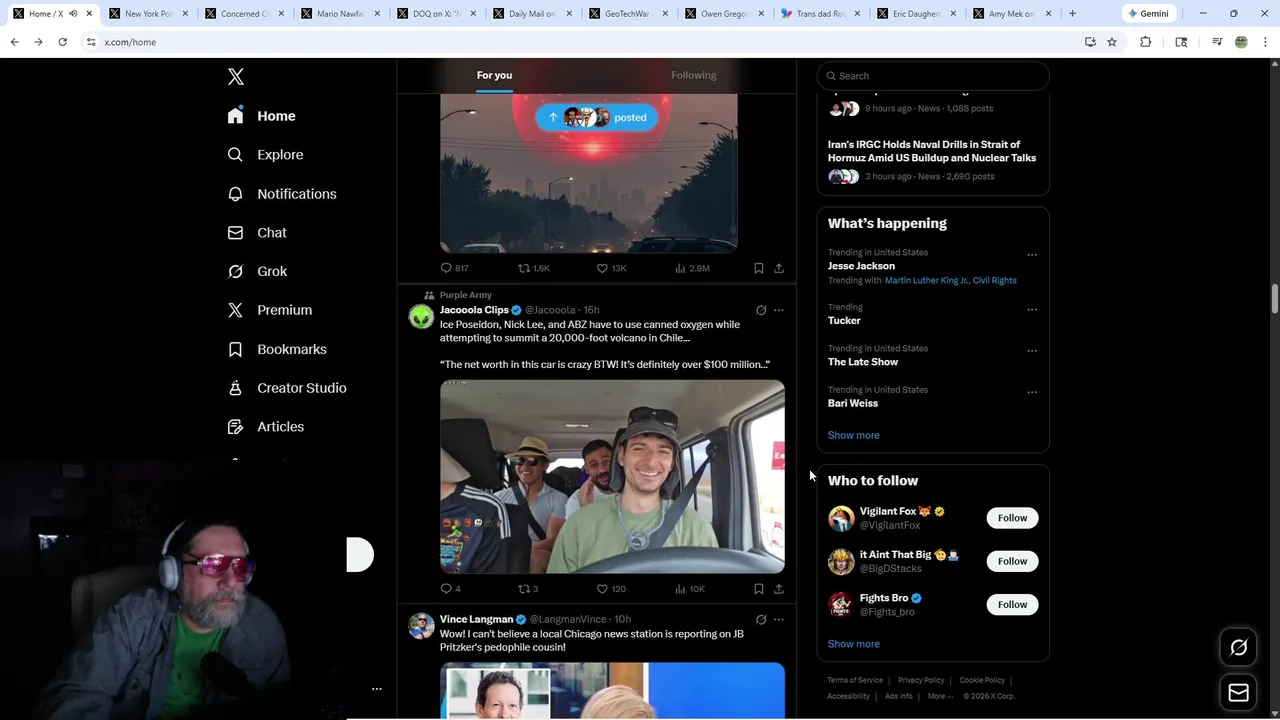Reply to the Jacooola Clips post
The height and width of the screenshot is (720, 1280).
tap(450, 589)
